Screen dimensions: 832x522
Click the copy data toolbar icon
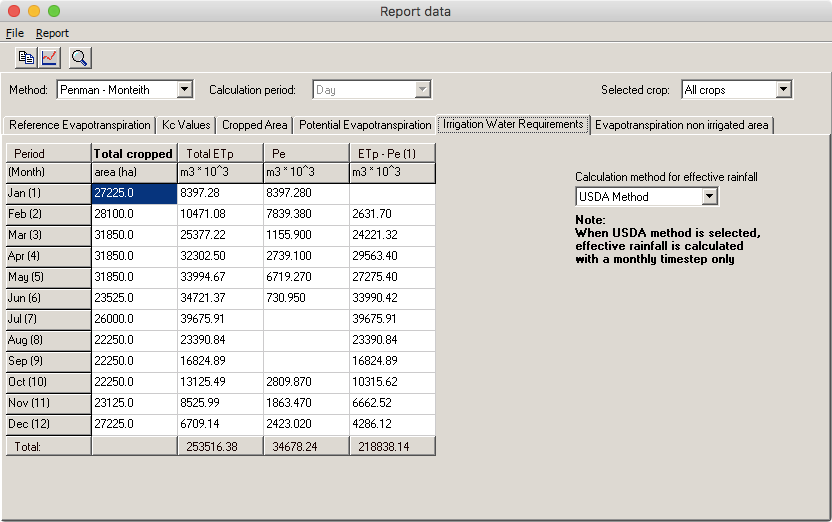(26, 57)
